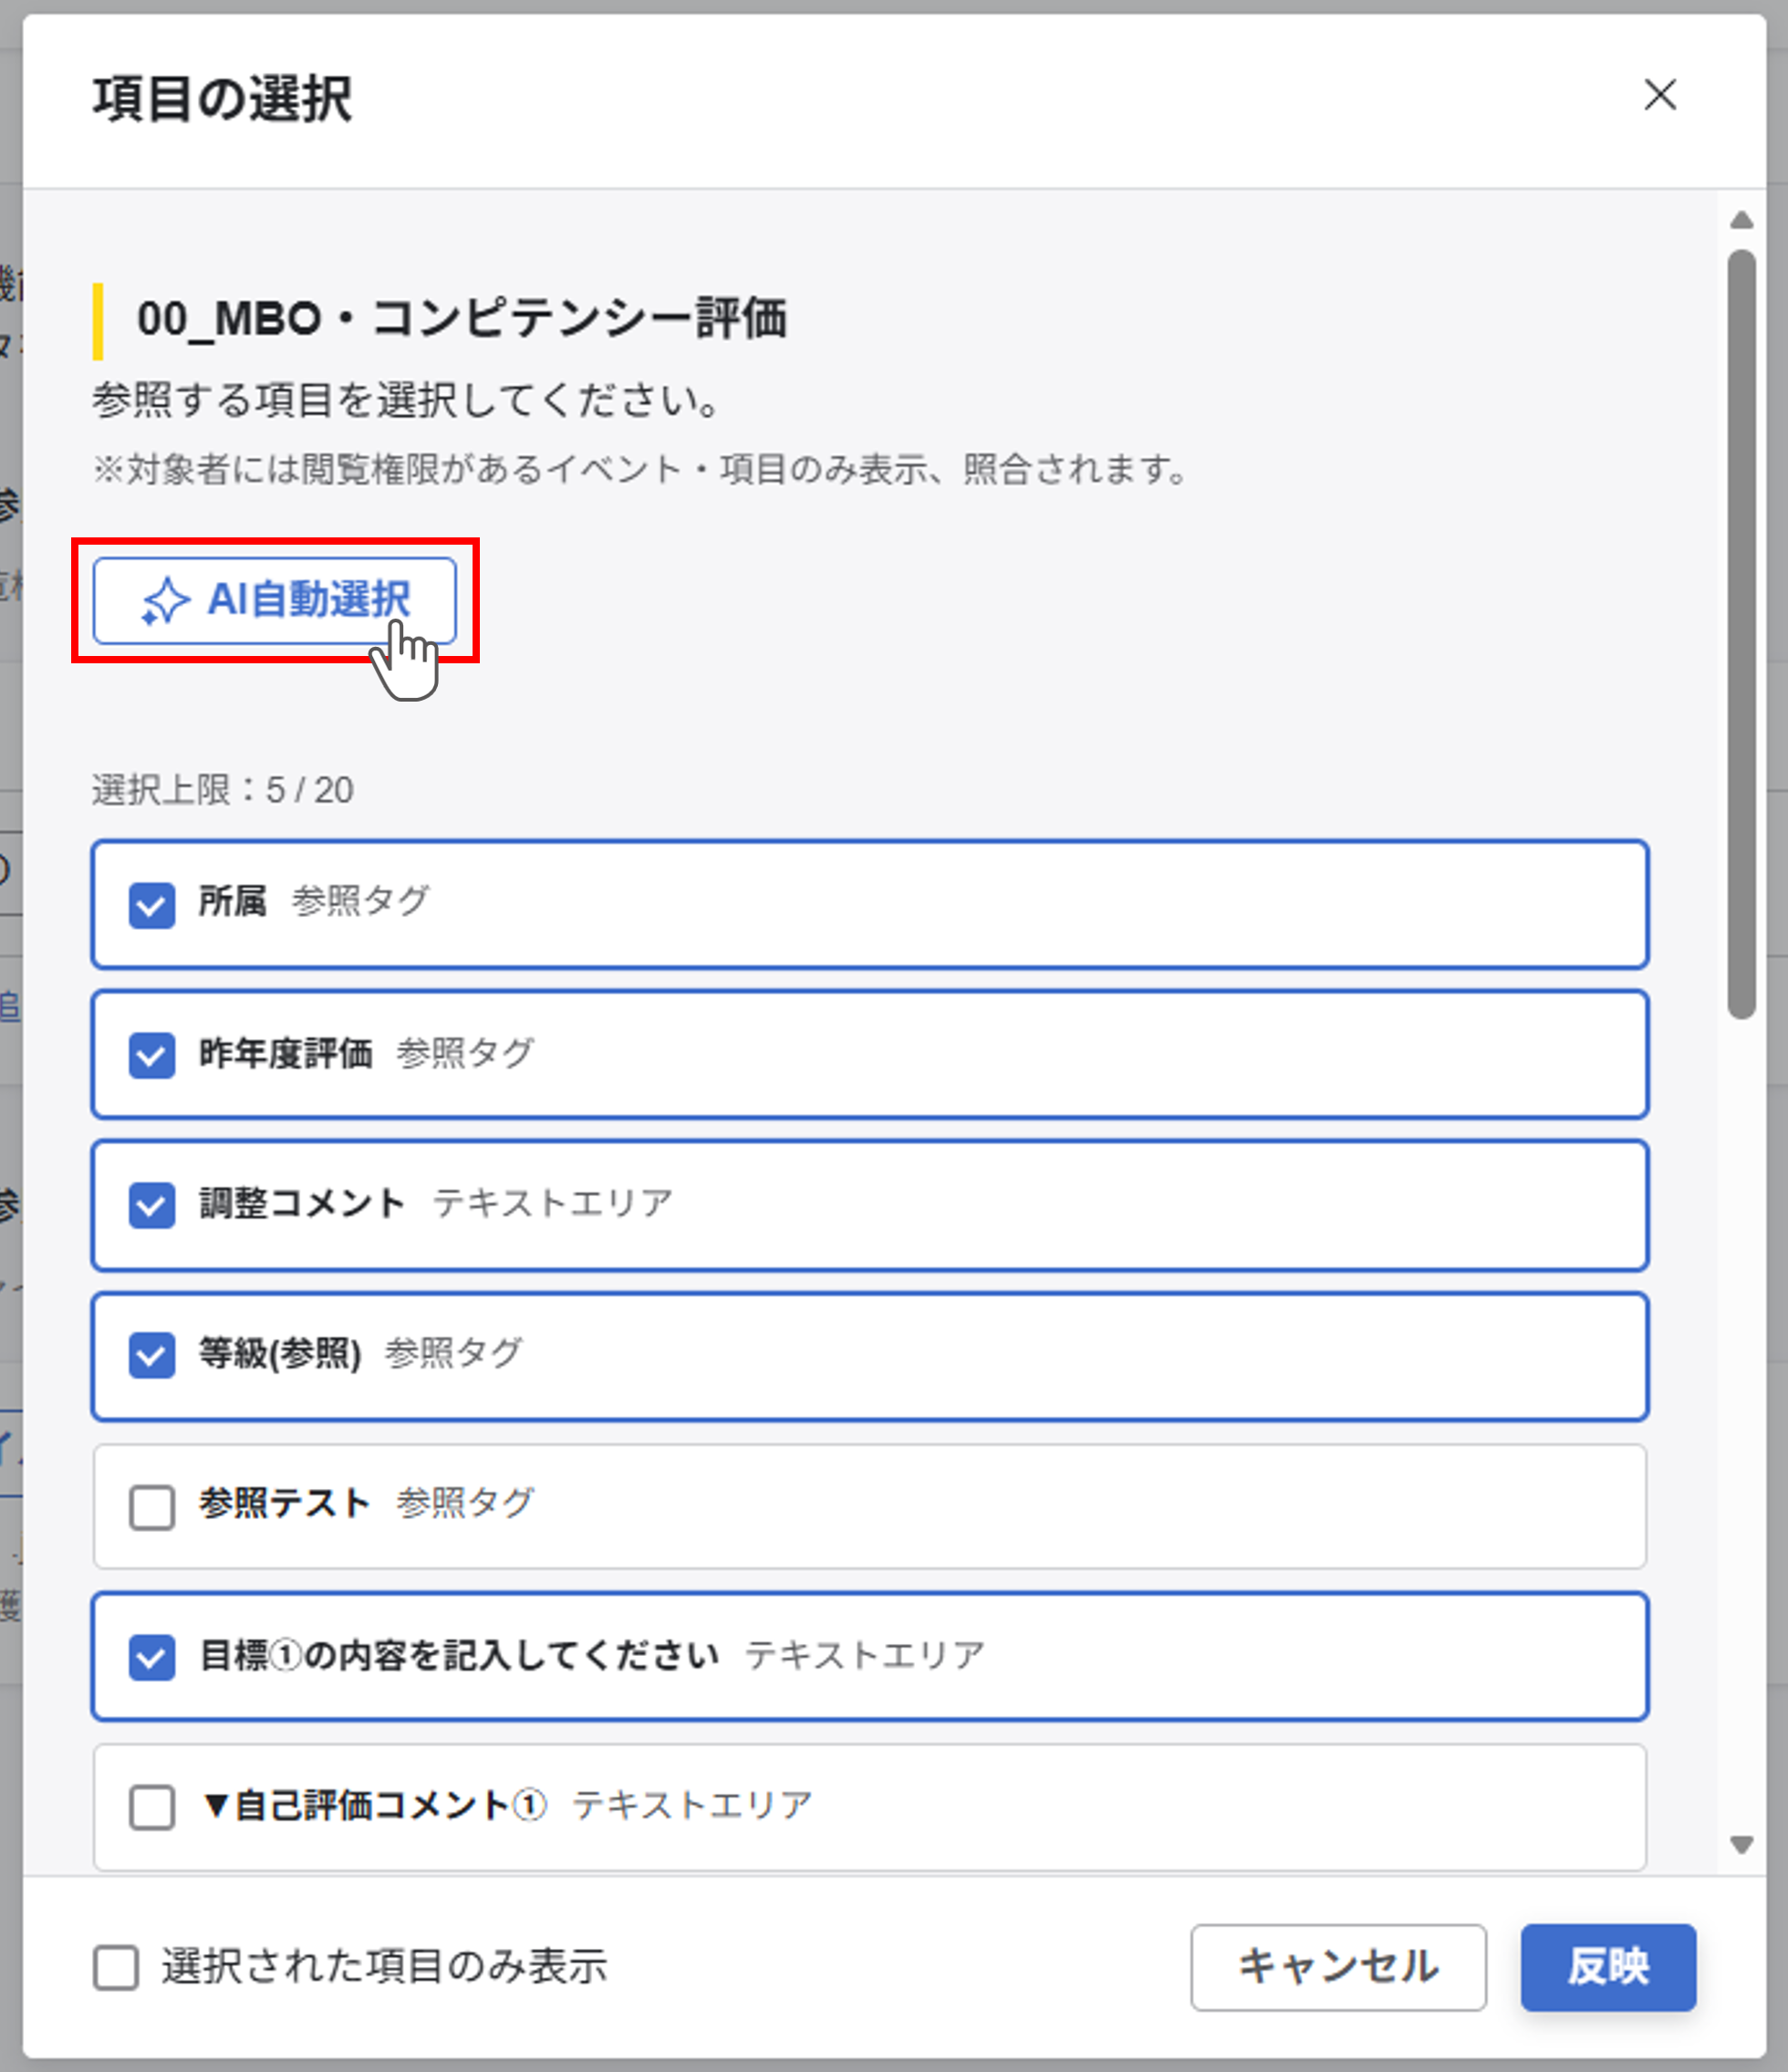
Task: Uncheck the 昨年度評価 checkbox
Action: 152,1055
